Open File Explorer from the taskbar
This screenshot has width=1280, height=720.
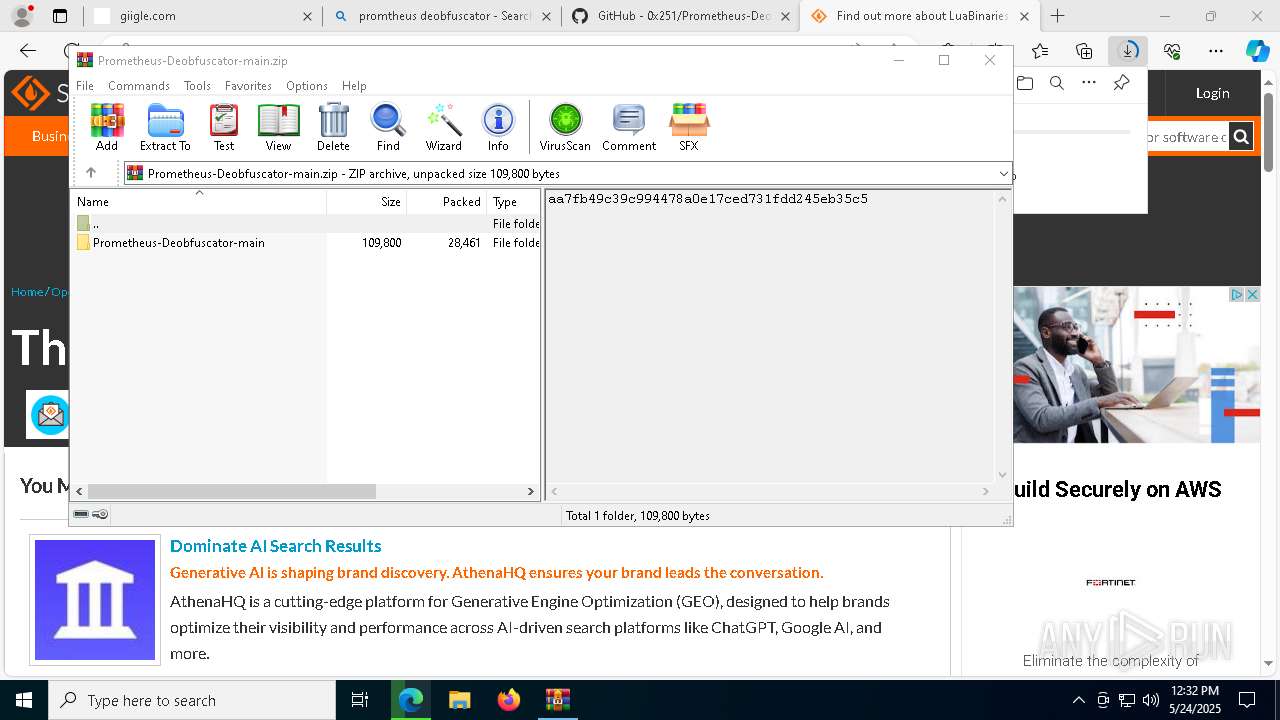pos(459,700)
